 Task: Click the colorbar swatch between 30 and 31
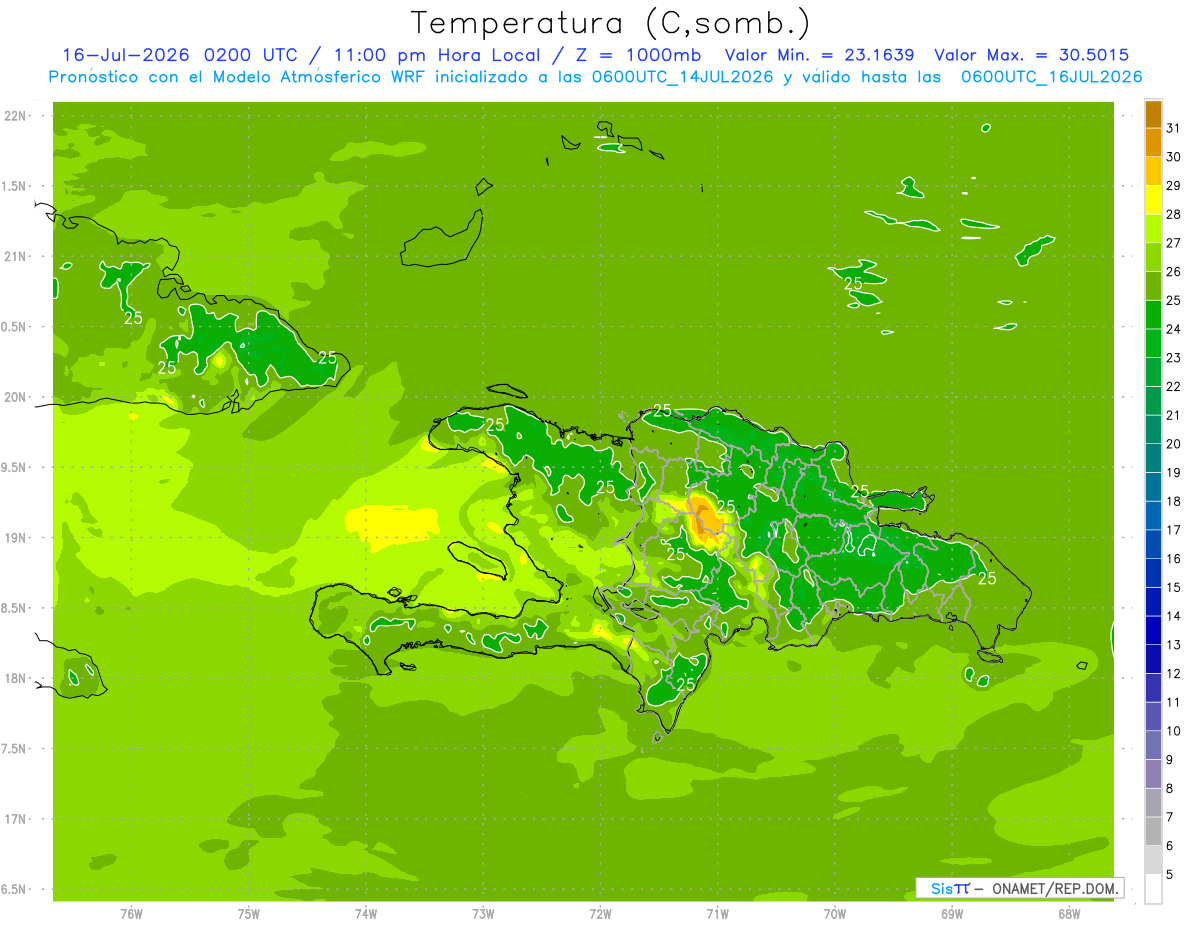pos(1153,143)
